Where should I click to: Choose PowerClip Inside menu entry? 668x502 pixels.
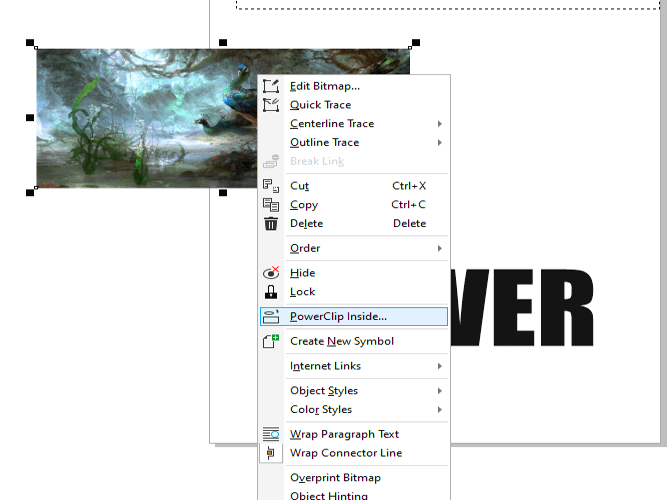coord(354,316)
